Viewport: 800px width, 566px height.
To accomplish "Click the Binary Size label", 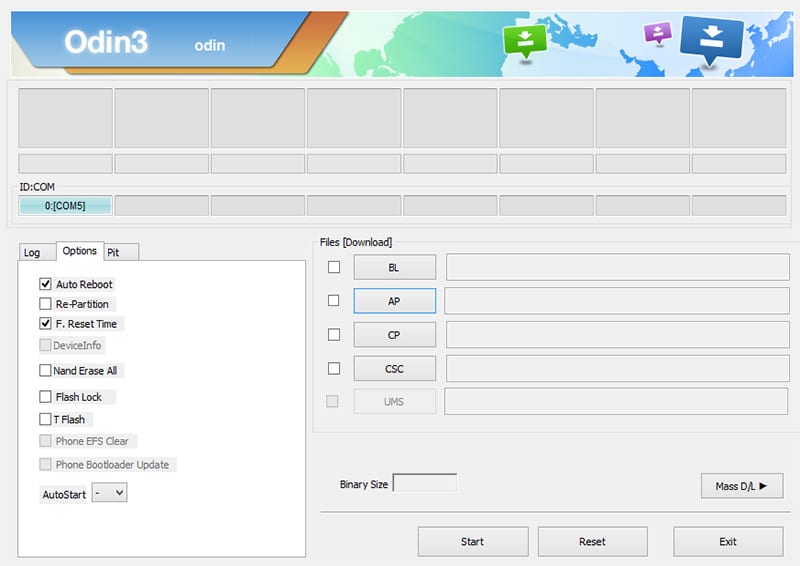I will point(364,484).
